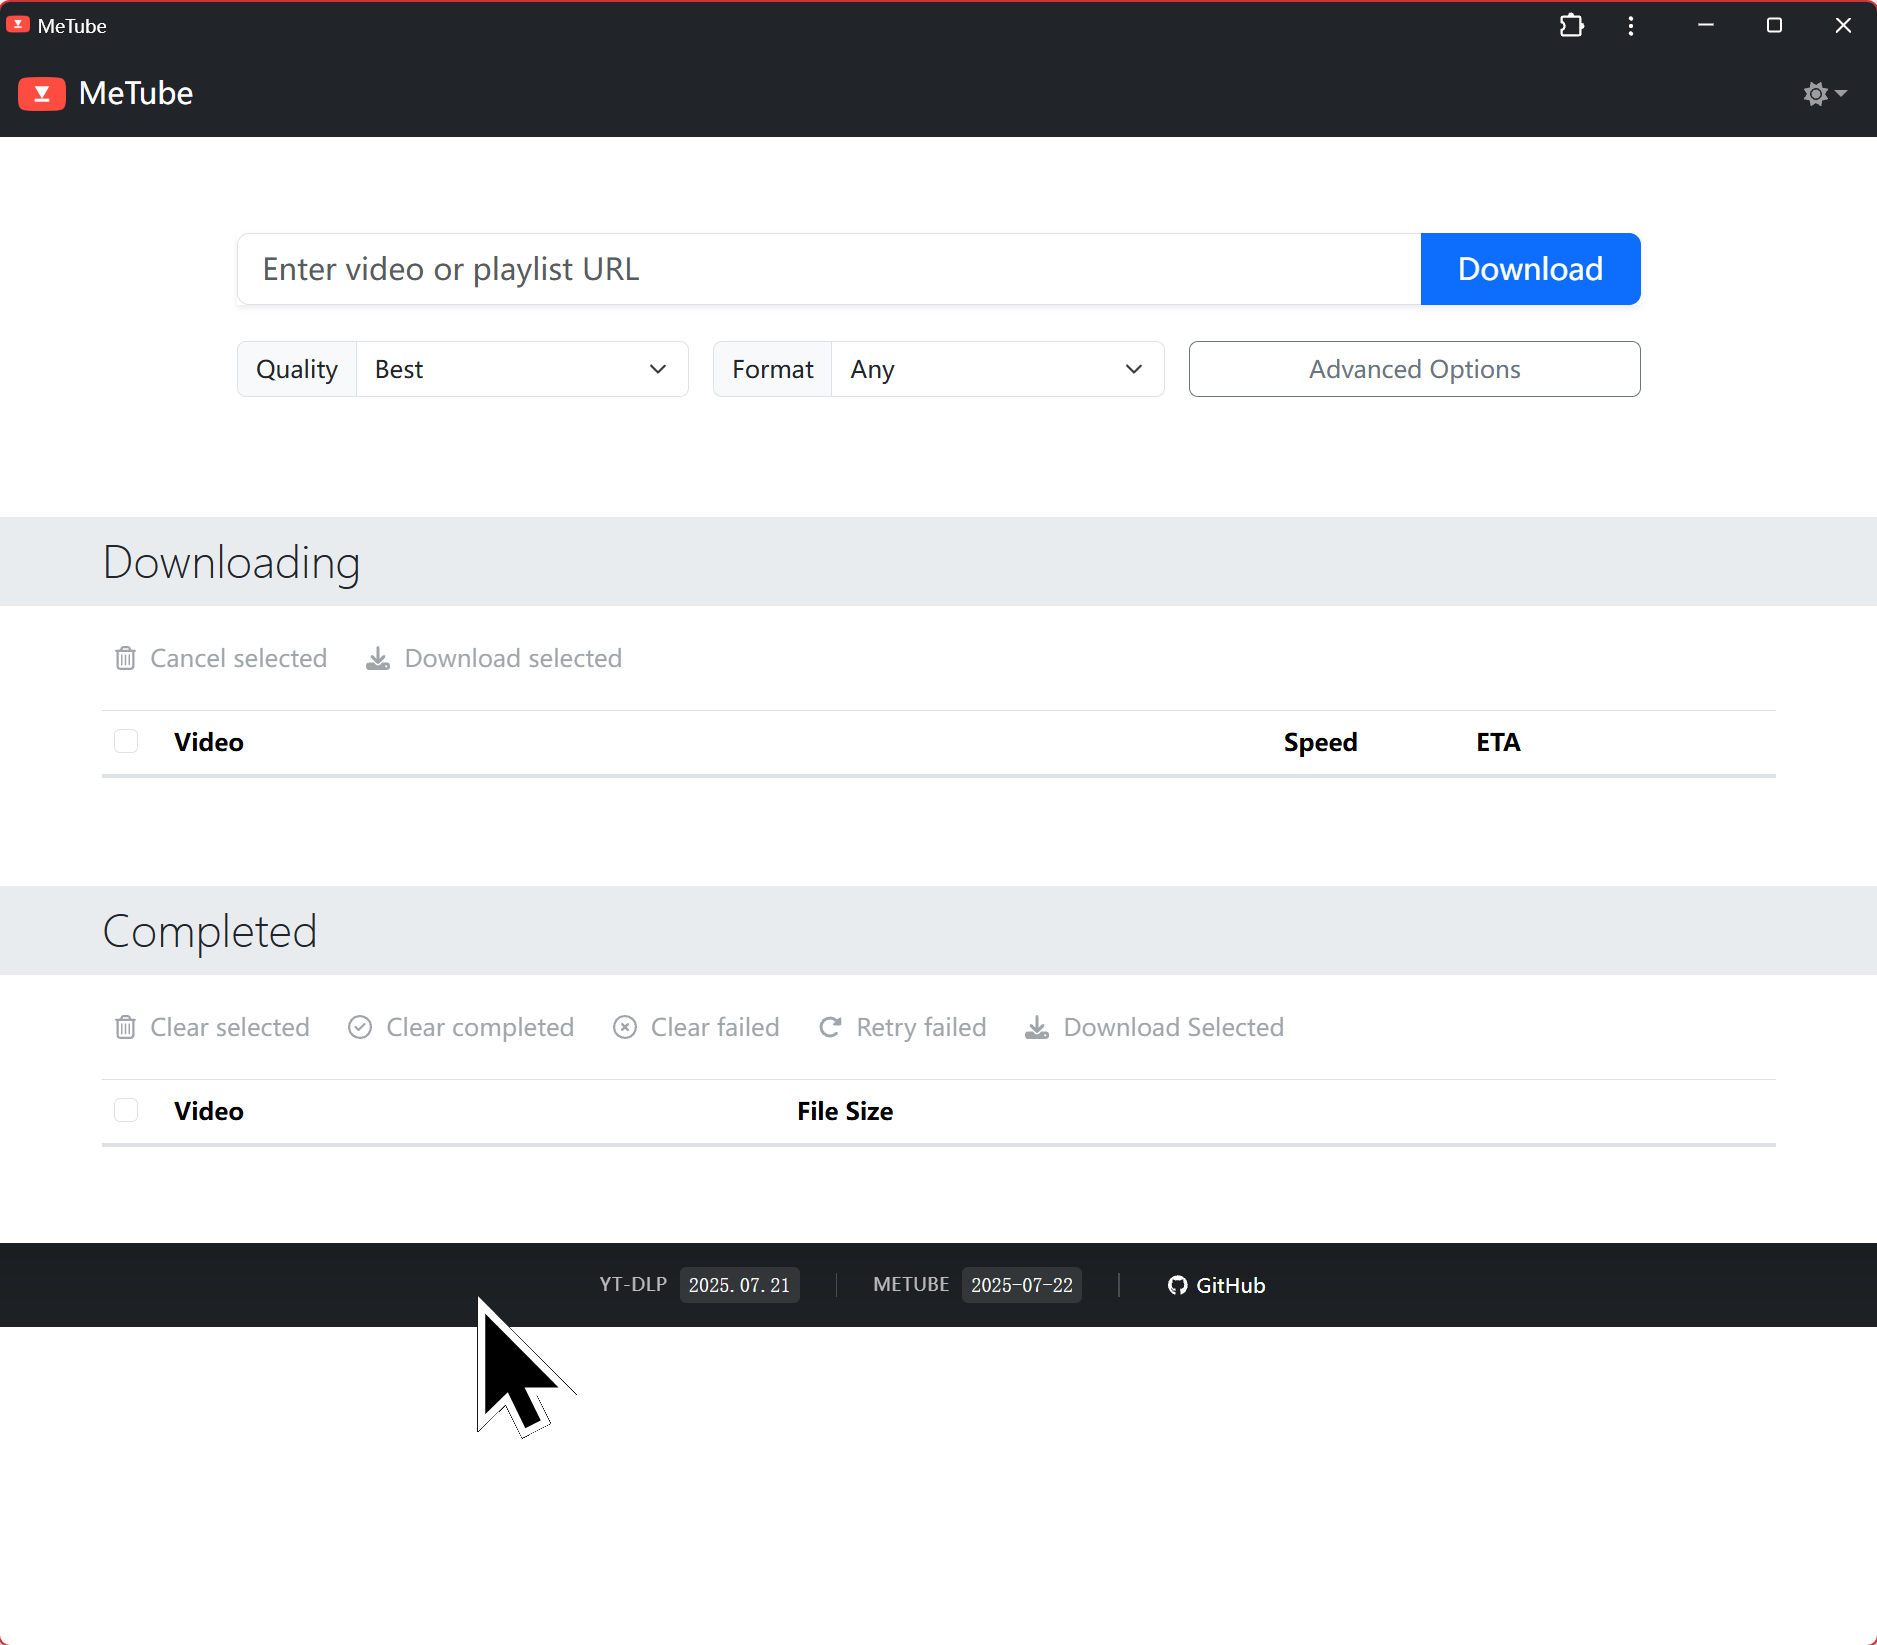Screen dimensions: 1877x1645
Task: Click Clear selected text
Action: [x=230, y=1027]
